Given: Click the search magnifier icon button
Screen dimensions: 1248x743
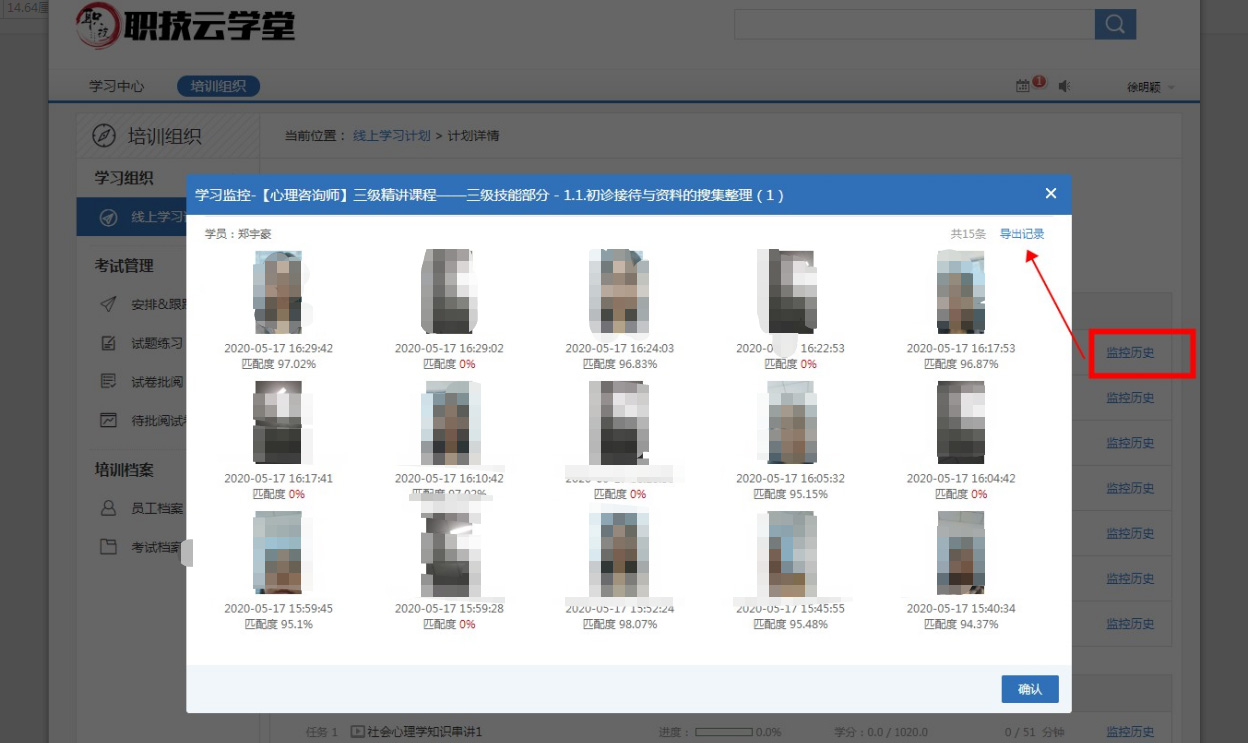Looking at the screenshot, I should pos(1115,24).
